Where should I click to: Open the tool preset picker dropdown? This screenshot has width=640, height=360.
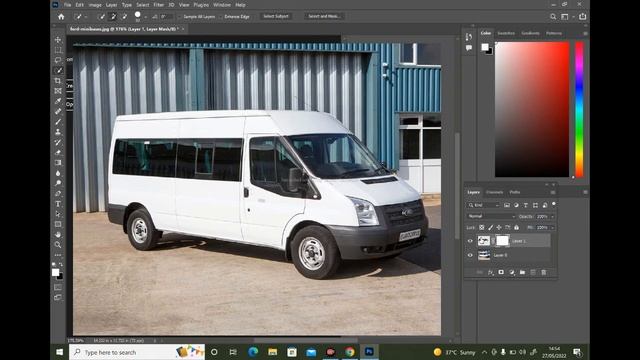86,17
